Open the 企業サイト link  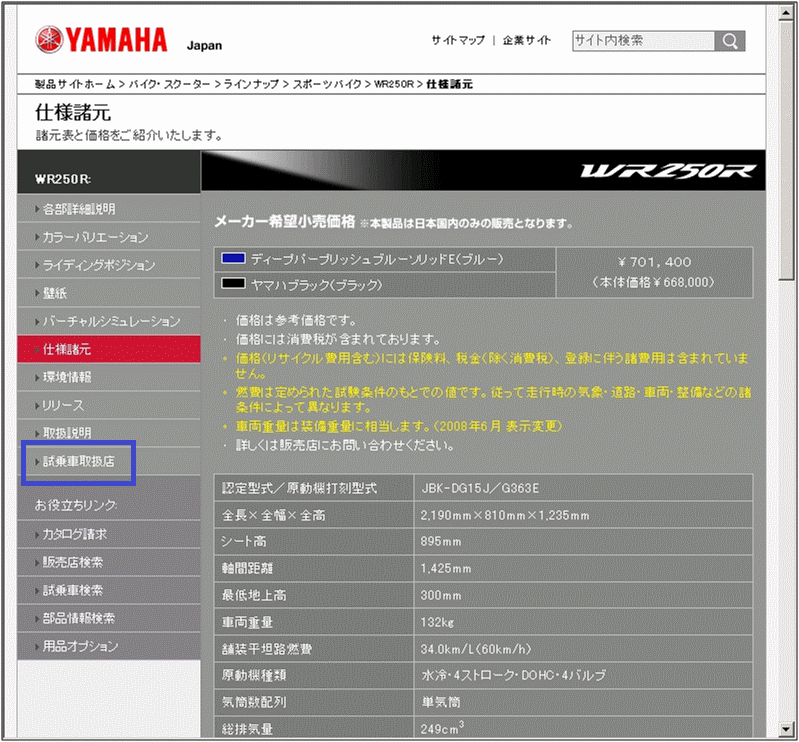(x=526, y=40)
